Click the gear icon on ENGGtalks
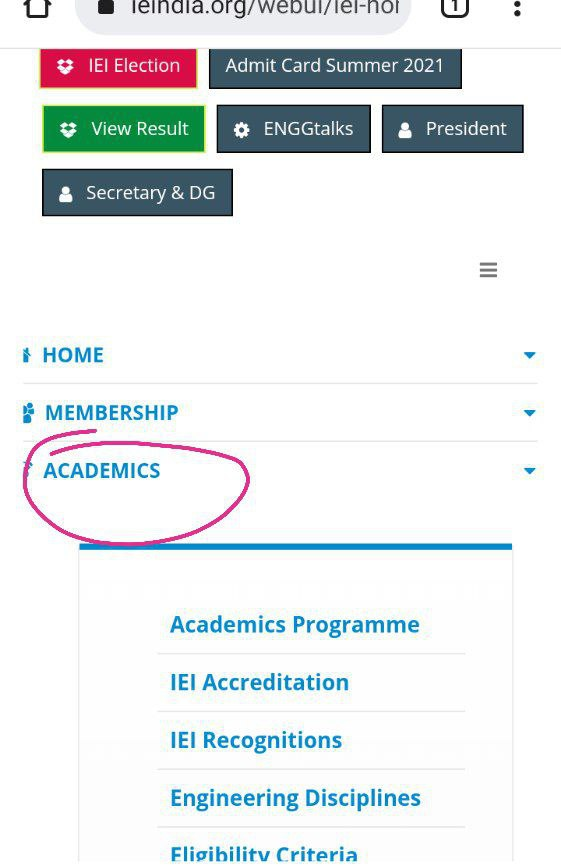This screenshot has width=561, height=866. (x=241, y=130)
